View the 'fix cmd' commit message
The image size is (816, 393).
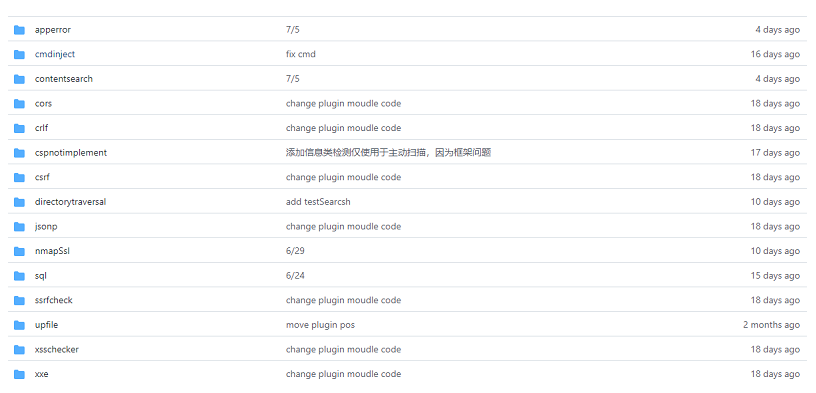pos(301,54)
